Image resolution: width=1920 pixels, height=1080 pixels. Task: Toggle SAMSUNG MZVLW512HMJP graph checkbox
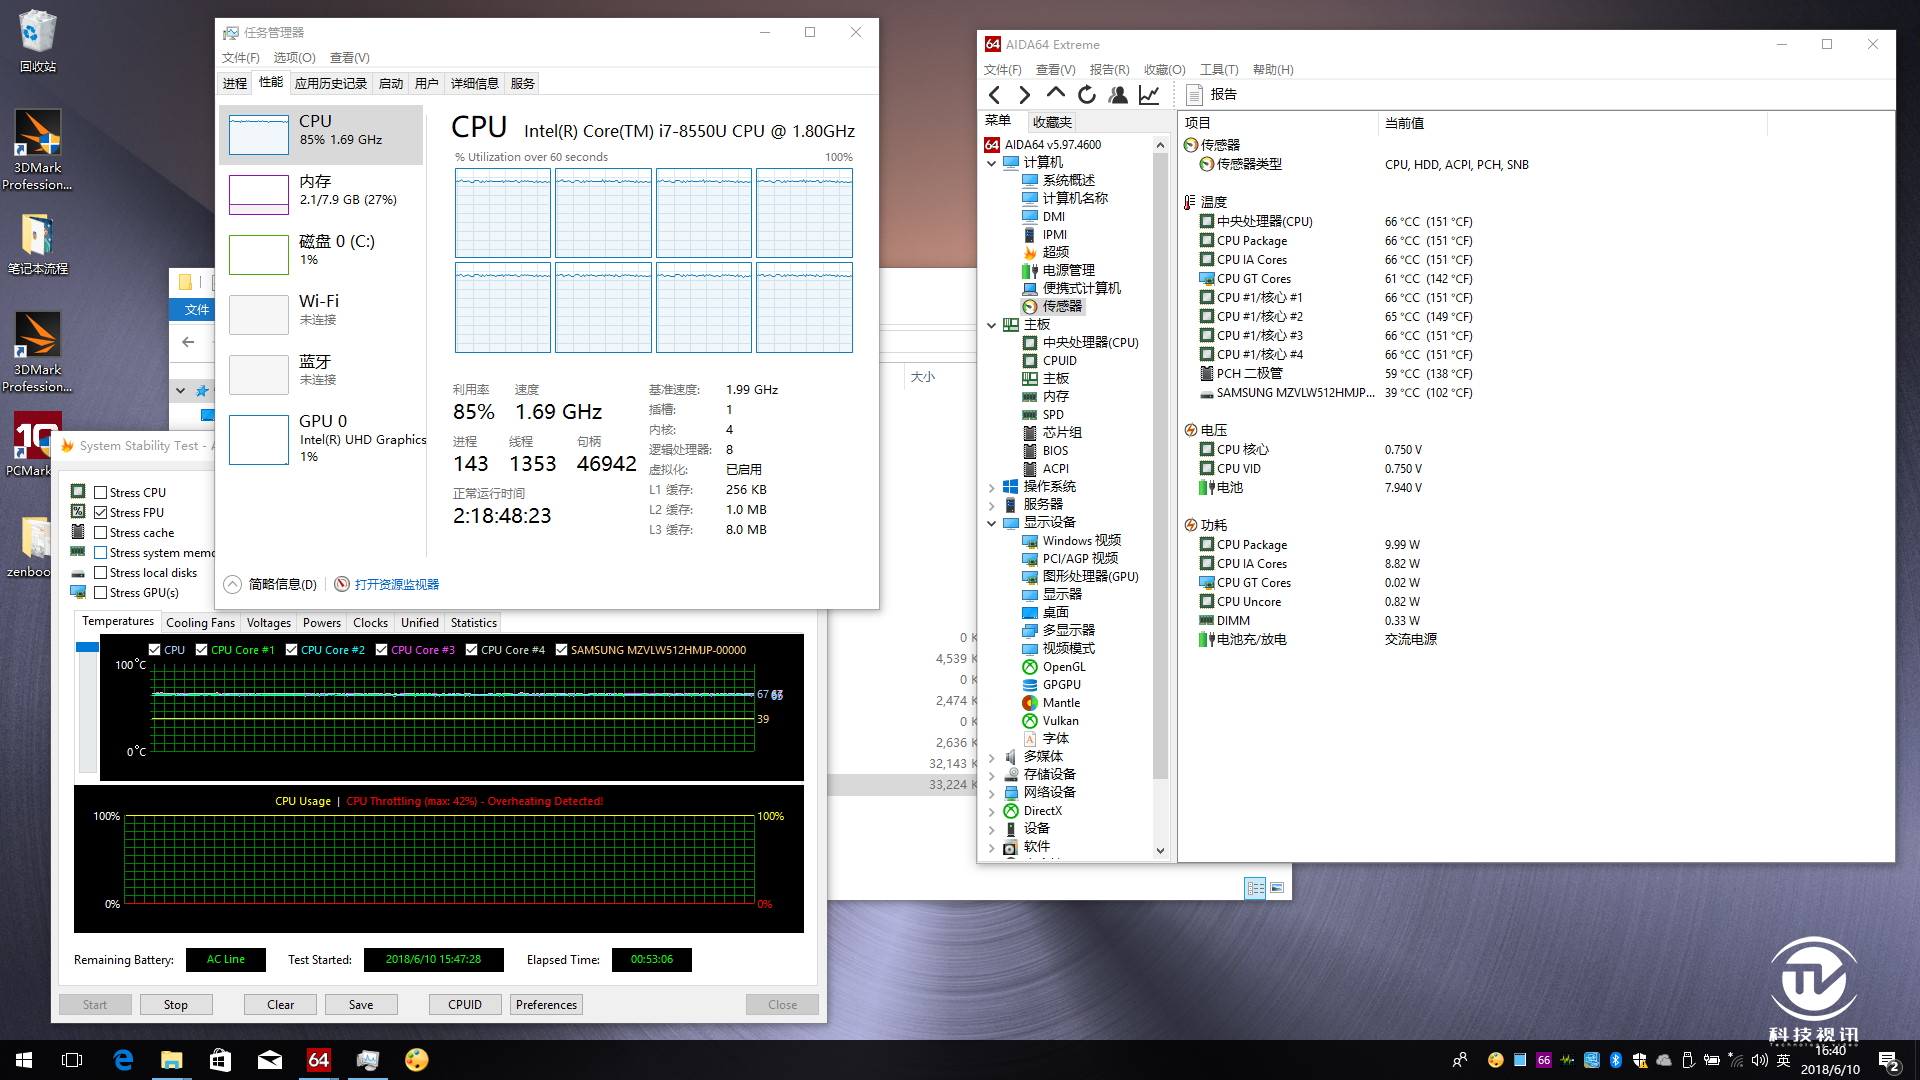[x=561, y=649]
